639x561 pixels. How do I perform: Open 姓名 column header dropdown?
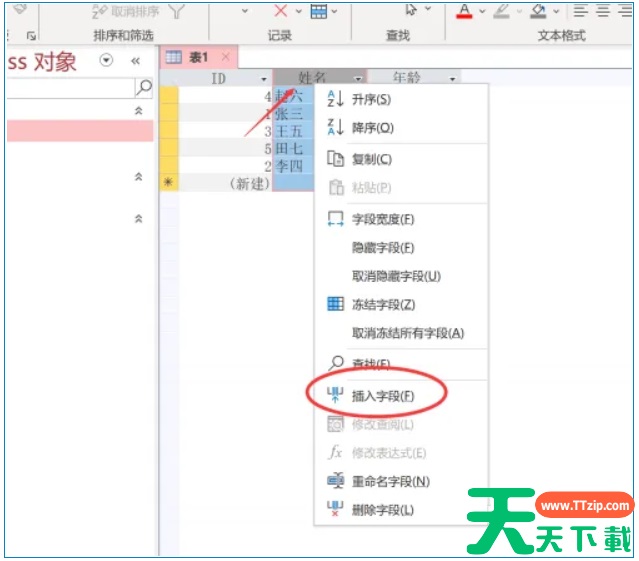tap(358, 78)
